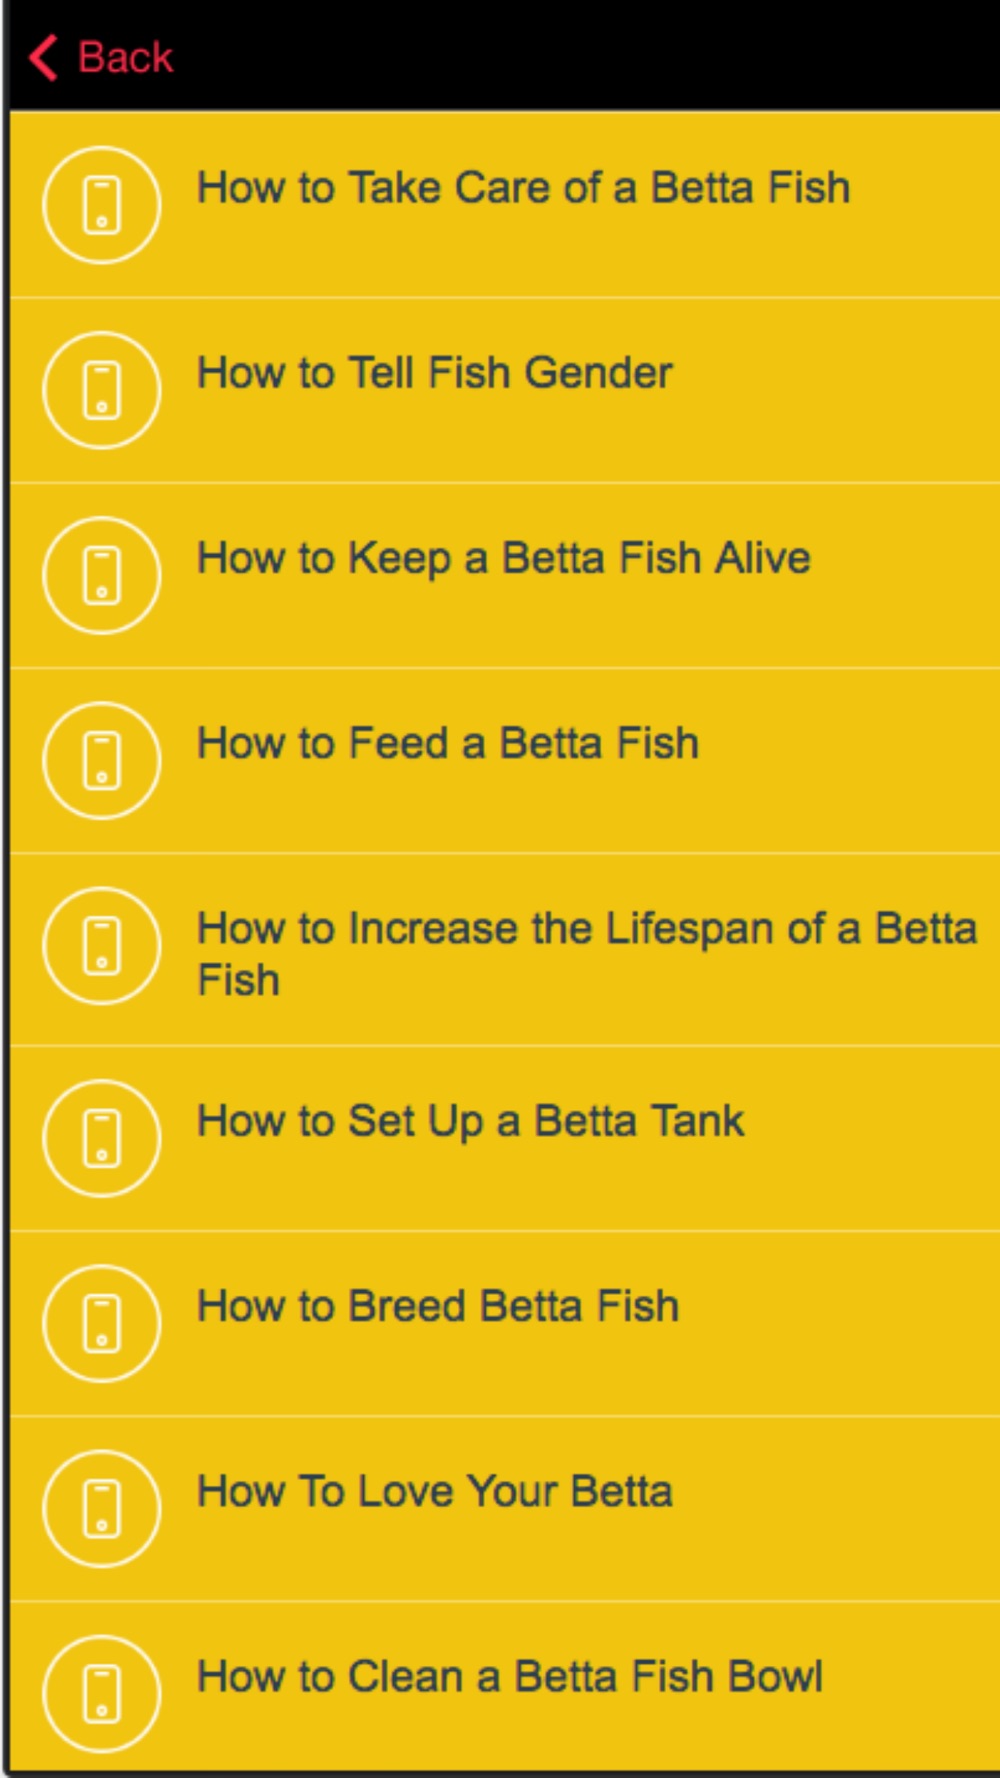Select How to Keep a Betta Fish Alive
The width and height of the screenshot is (1000, 1778).
click(503, 558)
